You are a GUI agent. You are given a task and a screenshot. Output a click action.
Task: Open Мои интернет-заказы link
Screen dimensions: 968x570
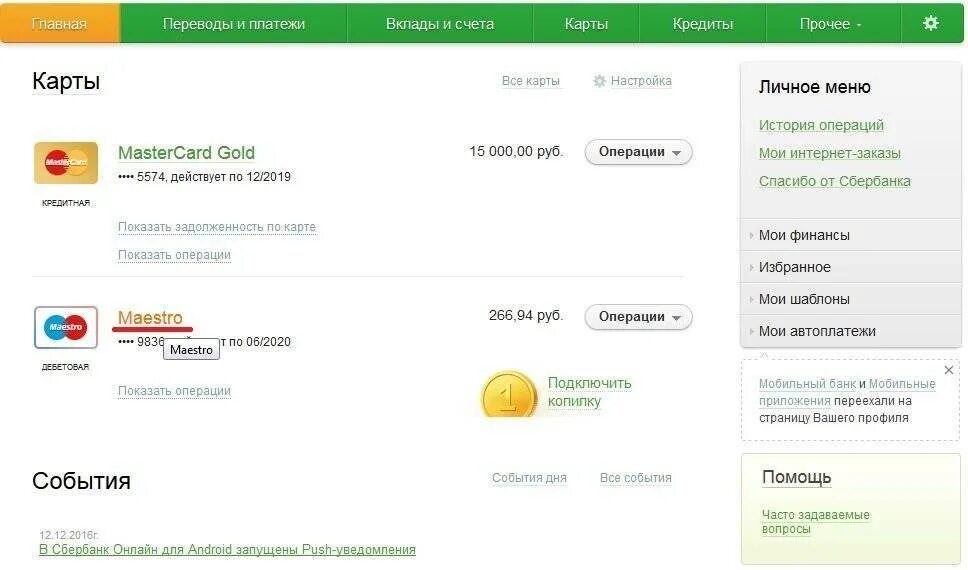[x=830, y=153]
